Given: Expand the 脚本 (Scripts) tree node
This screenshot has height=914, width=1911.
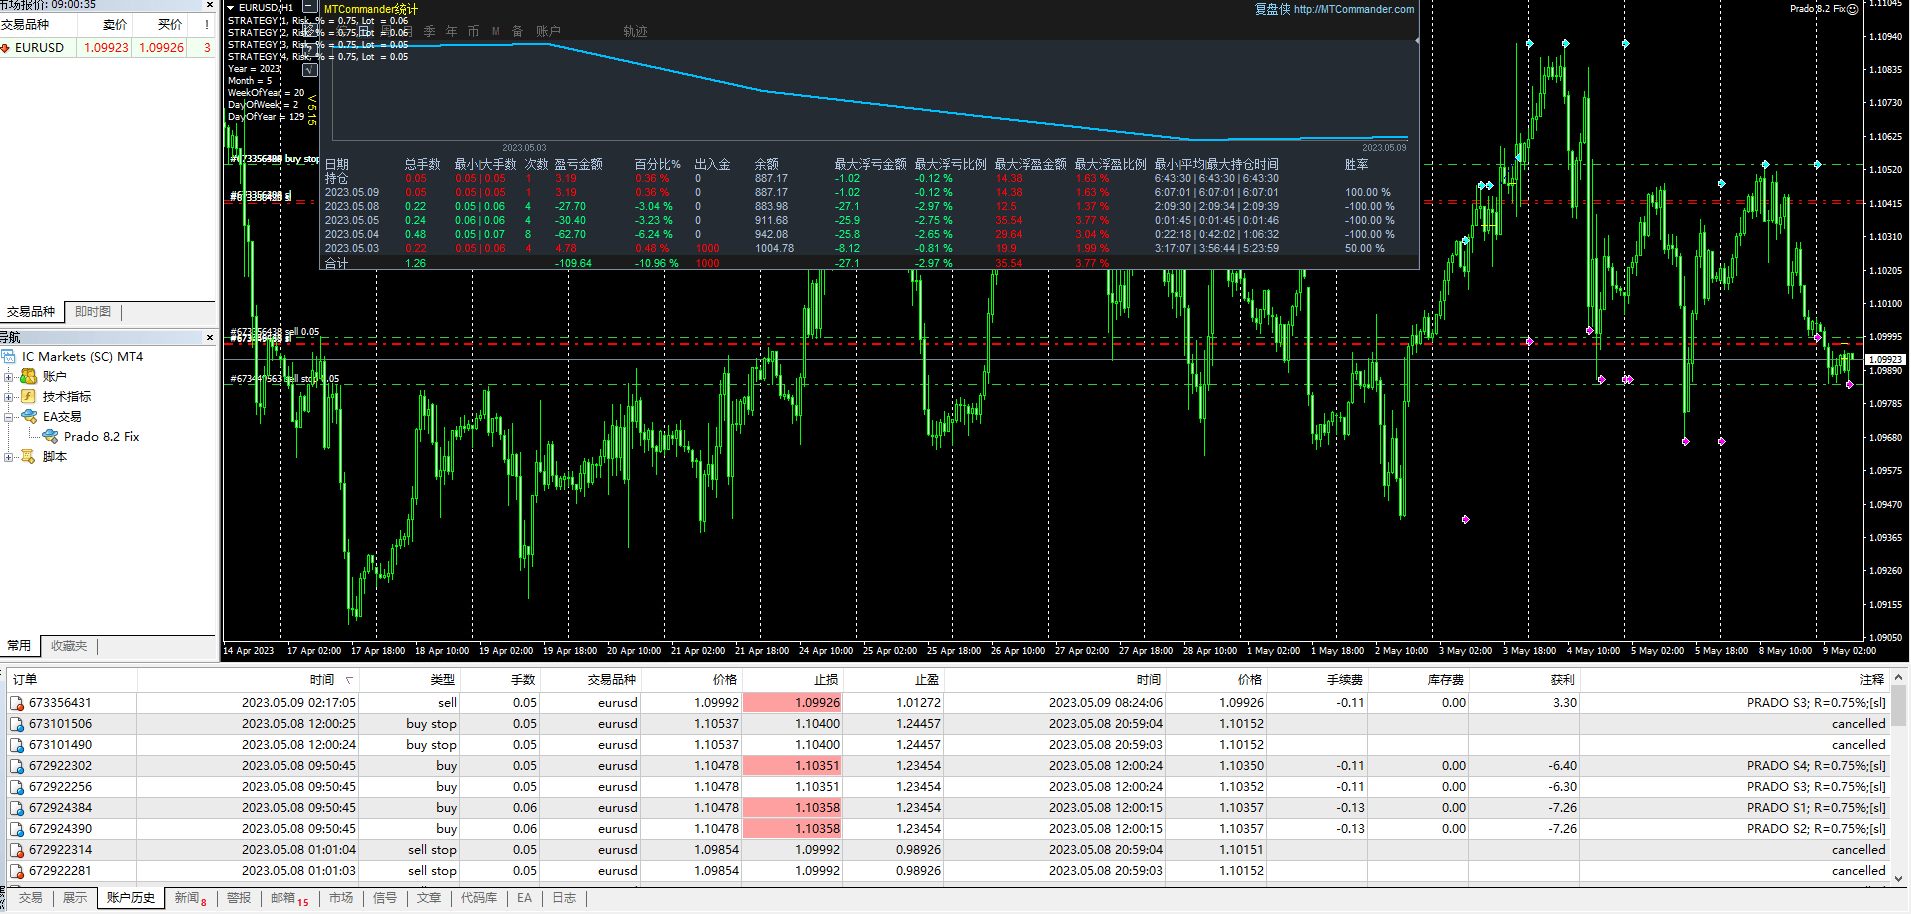Looking at the screenshot, I should (9, 457).
